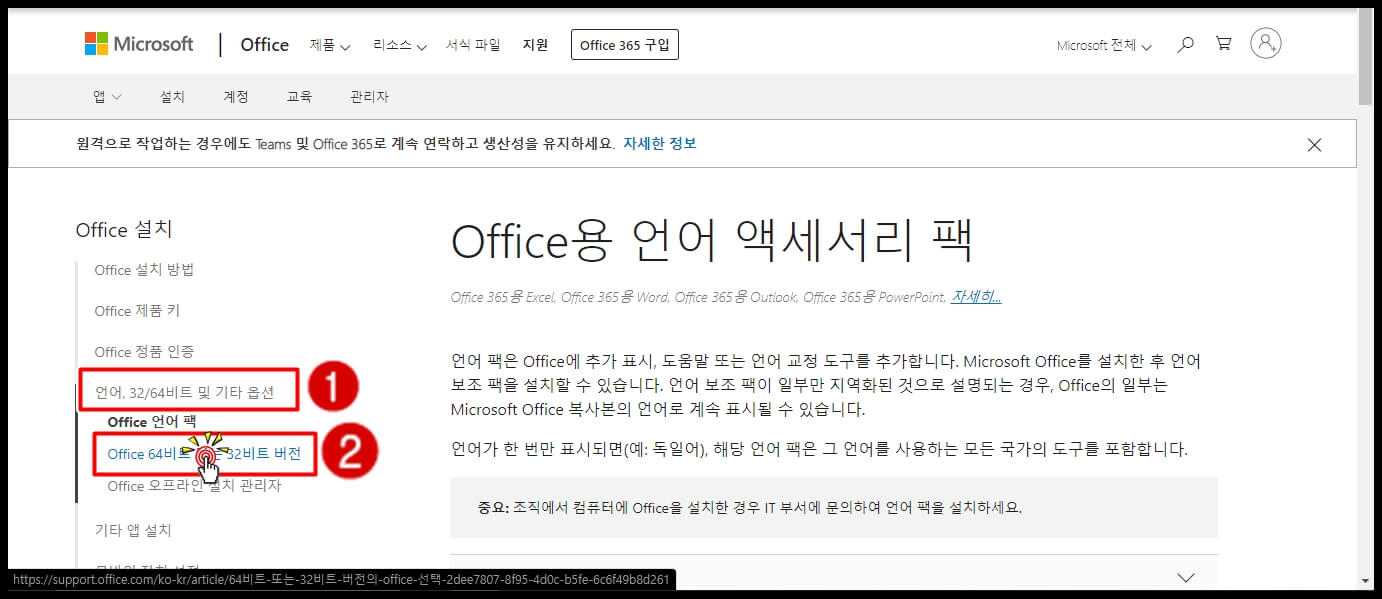Go to the Office home link
The height and width of the screenshot is (599, 1382).
point(264,45)
